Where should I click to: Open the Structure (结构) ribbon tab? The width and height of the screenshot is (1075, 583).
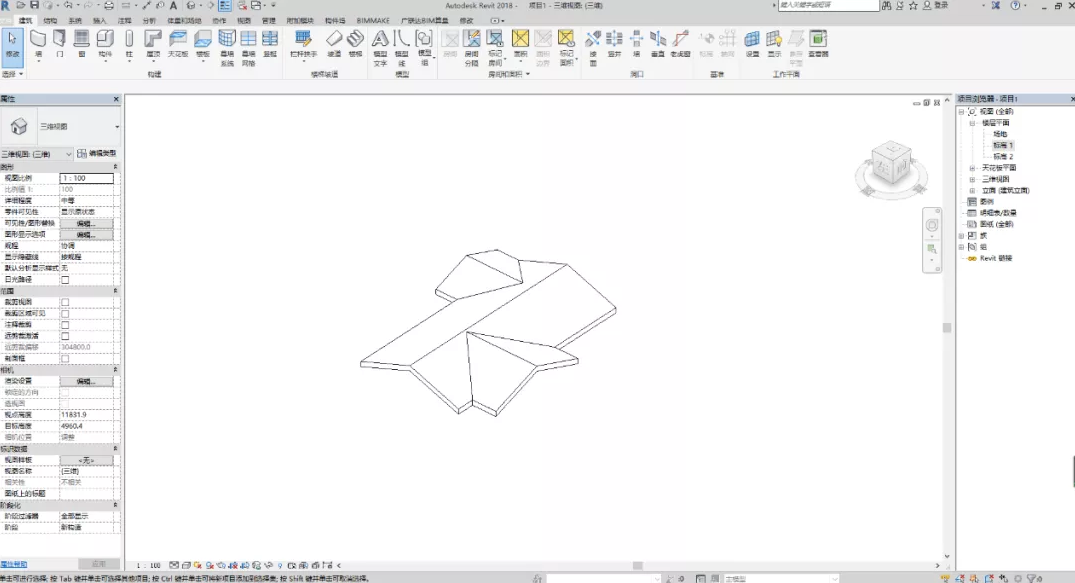point(50,21)
